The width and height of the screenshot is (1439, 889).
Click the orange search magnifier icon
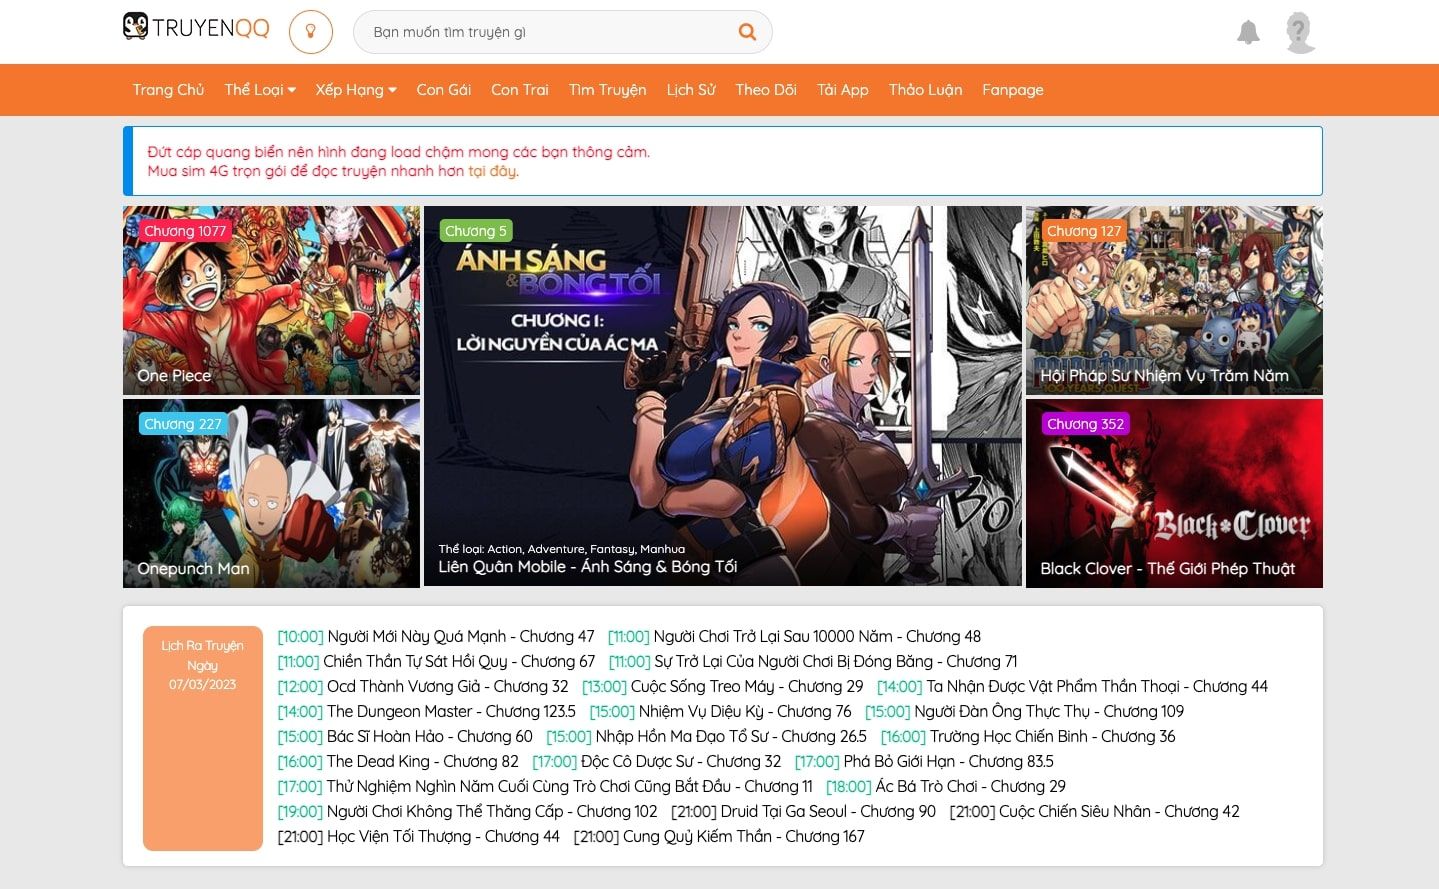(x=747, y=32)
